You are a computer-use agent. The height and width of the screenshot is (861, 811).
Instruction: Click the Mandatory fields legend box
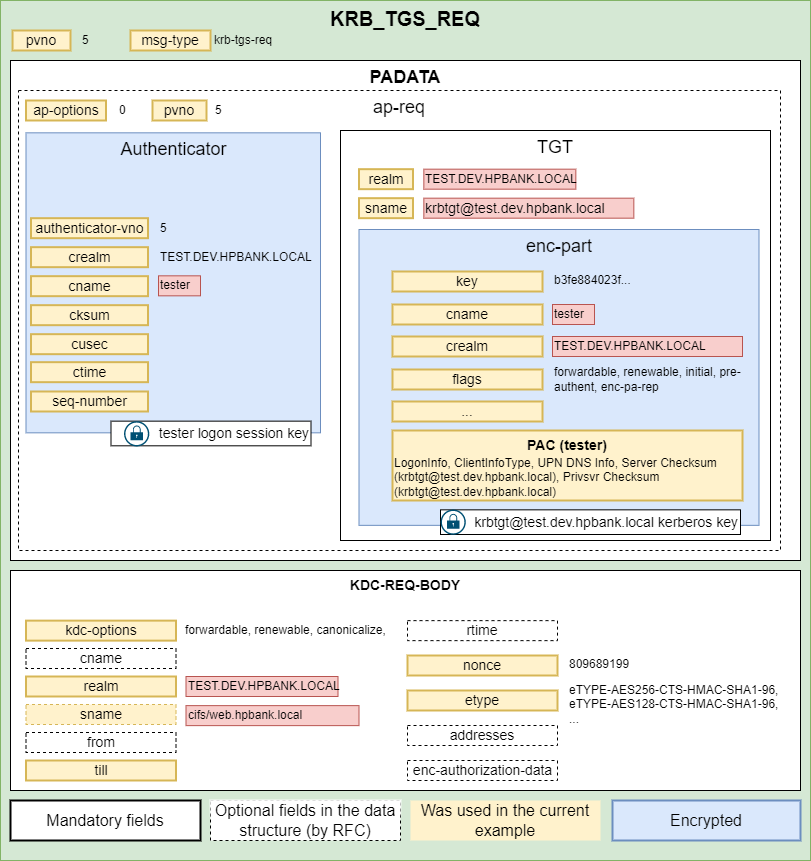pos(105,820)
